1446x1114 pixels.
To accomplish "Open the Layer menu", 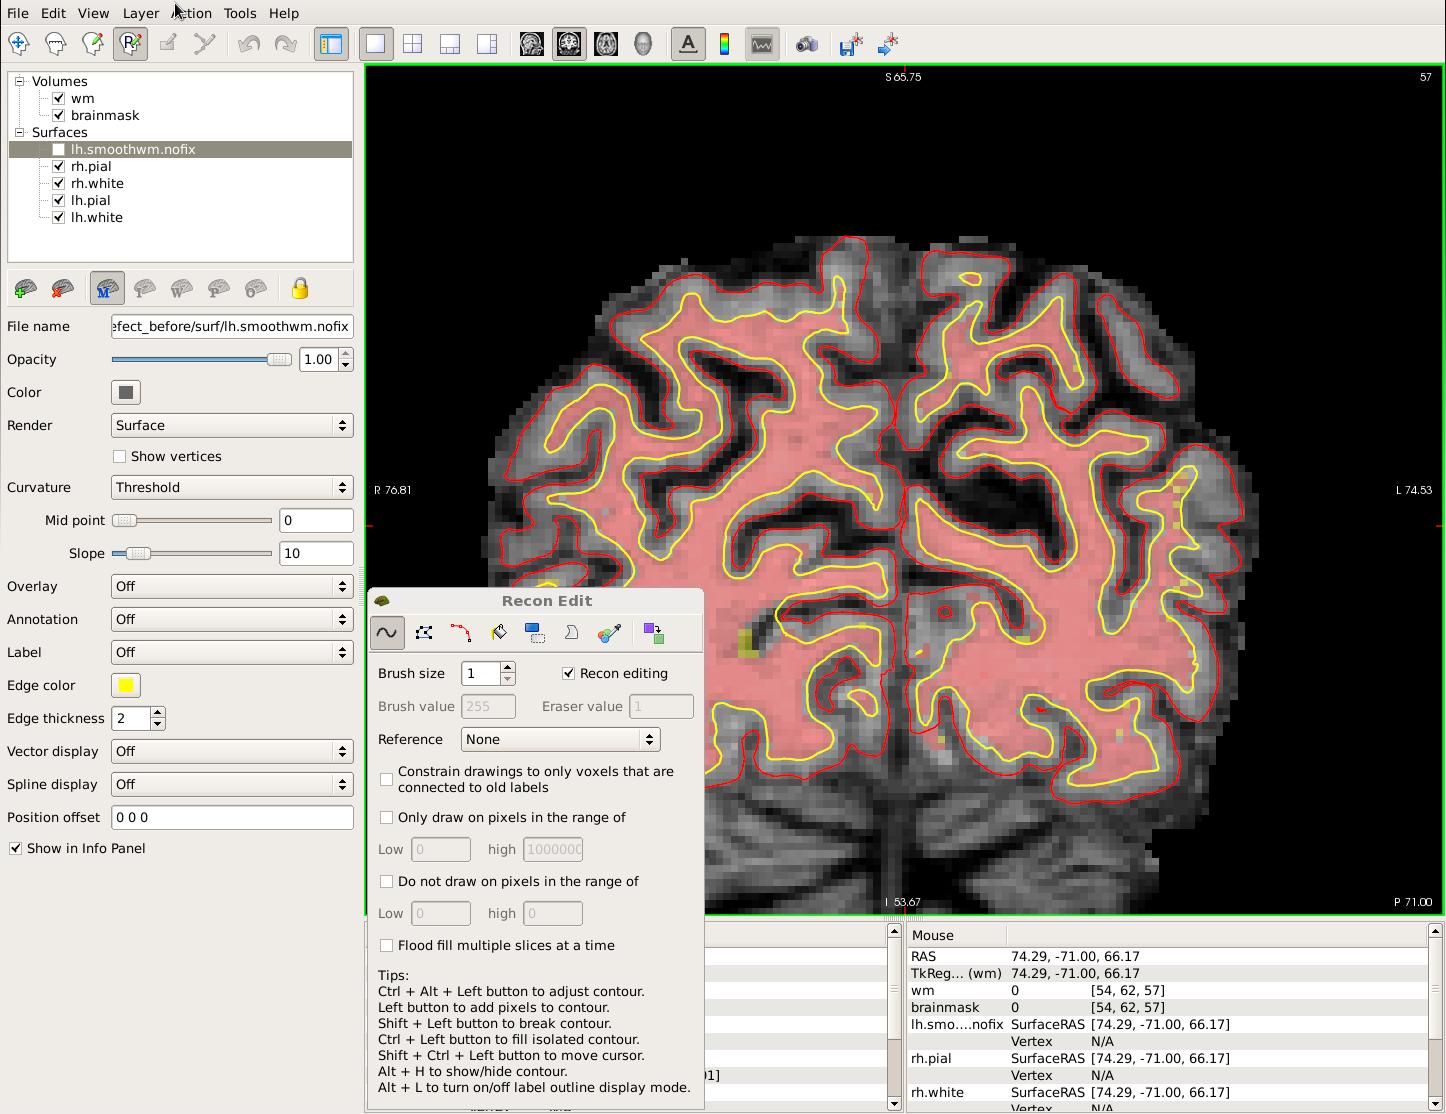I will point(140,13).
